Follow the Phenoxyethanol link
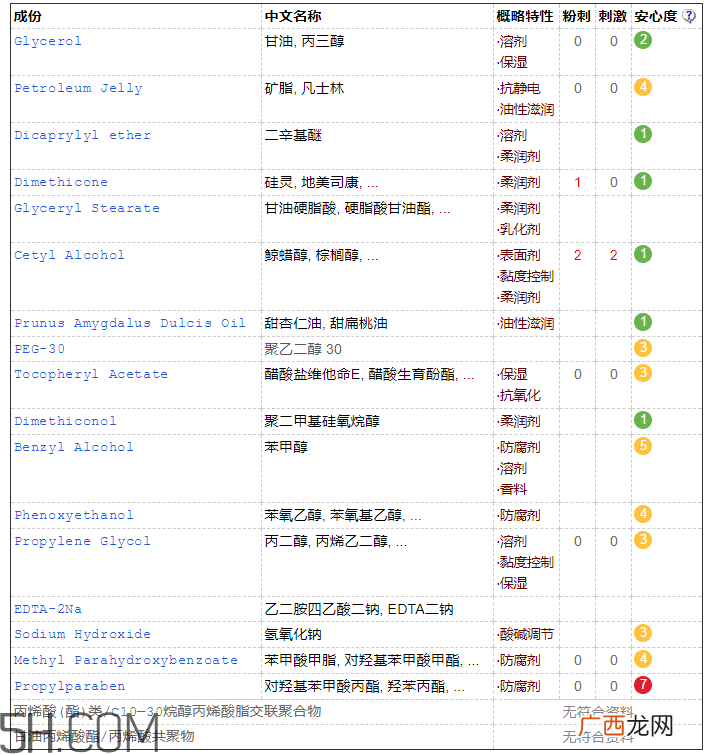Screen dimensions: 708x754 click(x=74, y=515)
